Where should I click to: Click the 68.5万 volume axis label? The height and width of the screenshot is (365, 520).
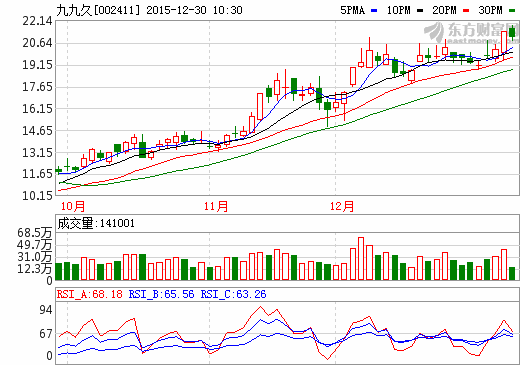pos(35,233)
